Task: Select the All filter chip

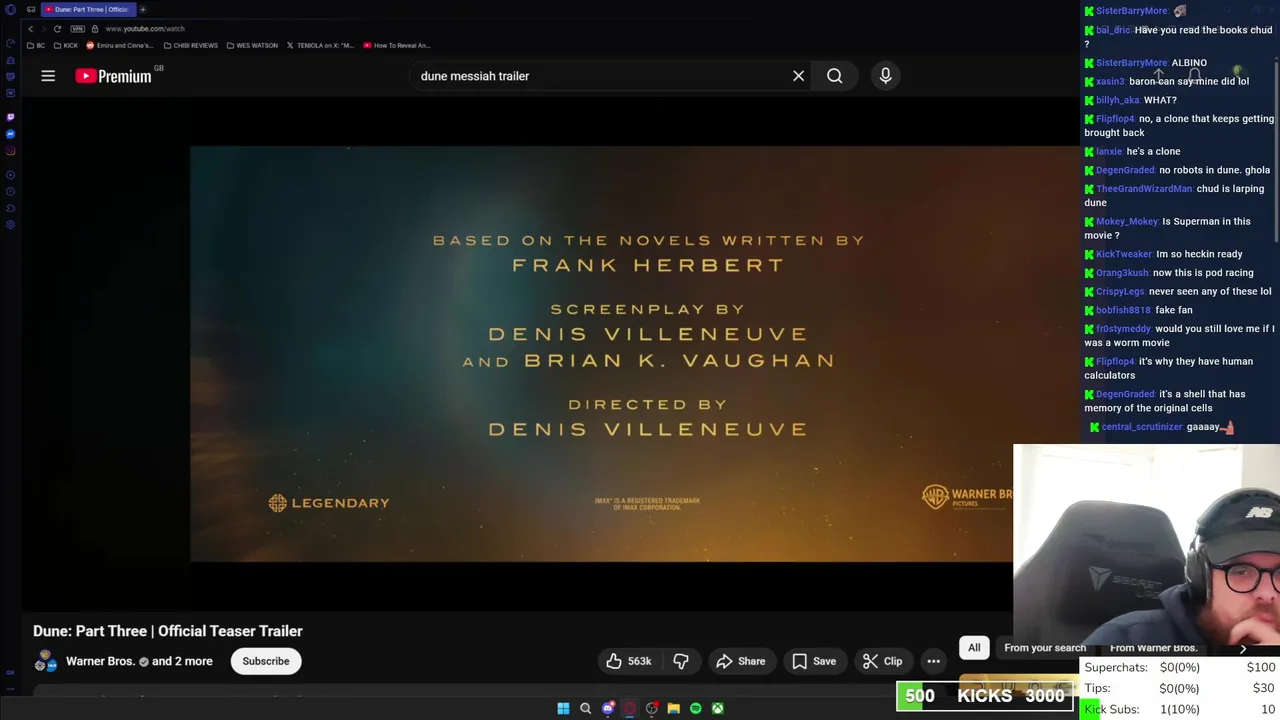Action: coord(974,648)
